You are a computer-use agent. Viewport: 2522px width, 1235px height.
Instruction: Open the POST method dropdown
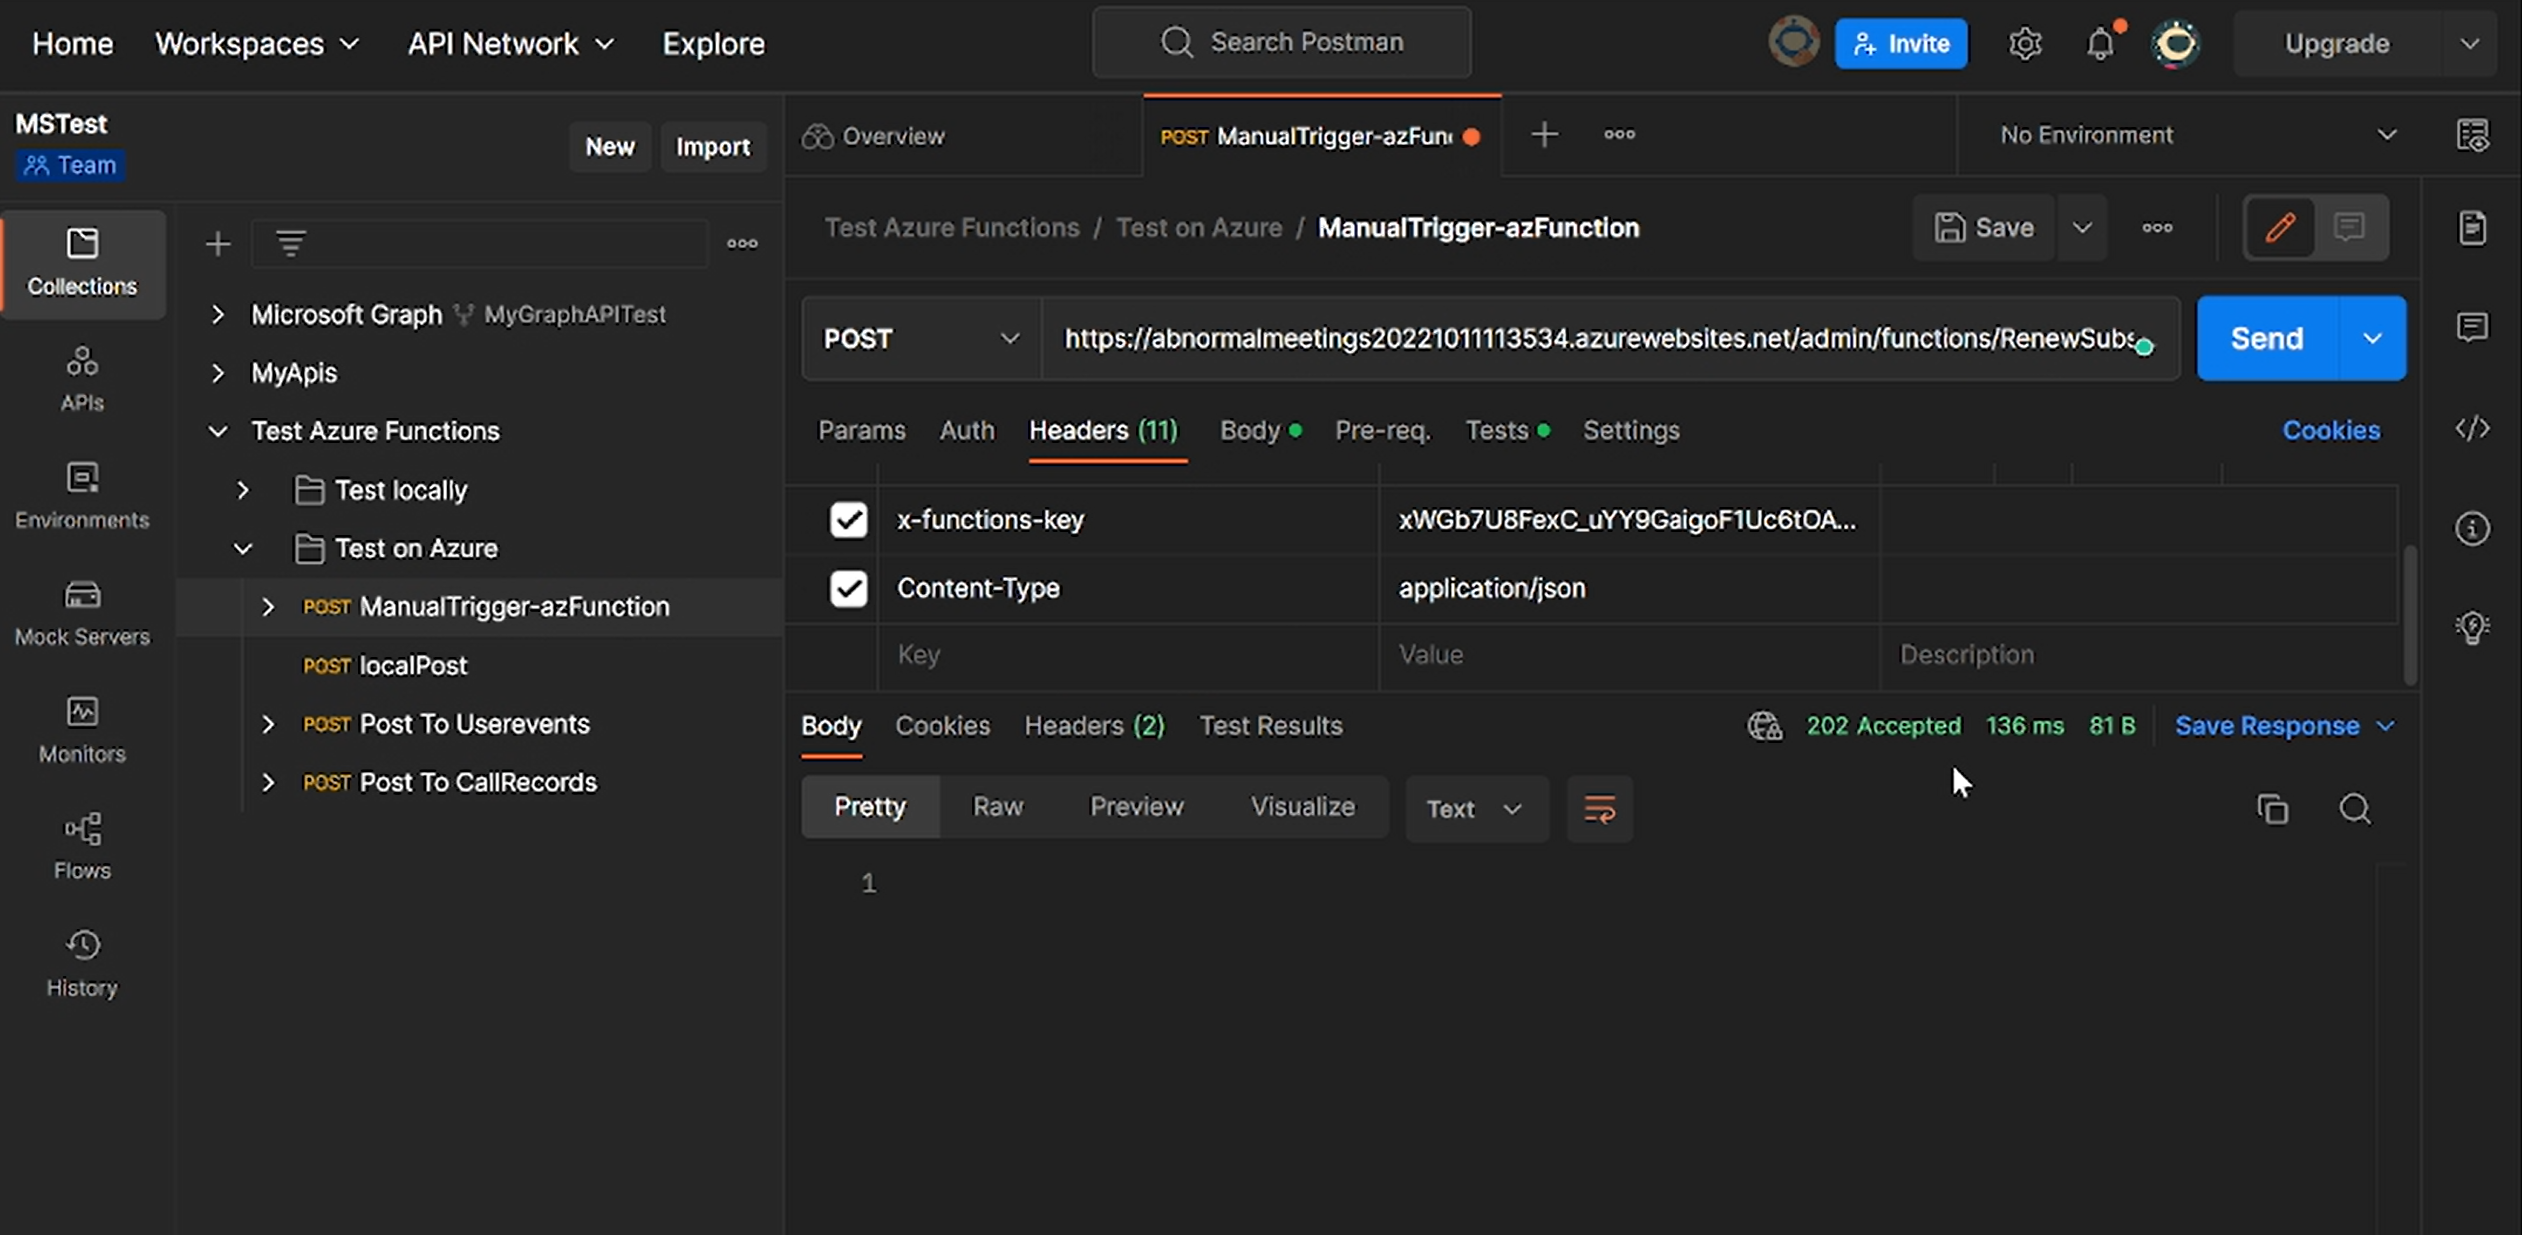[920, 339]
